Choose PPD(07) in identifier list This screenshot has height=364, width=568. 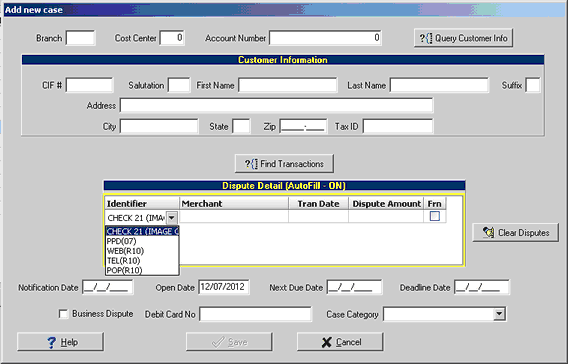(x=142, y=241)
